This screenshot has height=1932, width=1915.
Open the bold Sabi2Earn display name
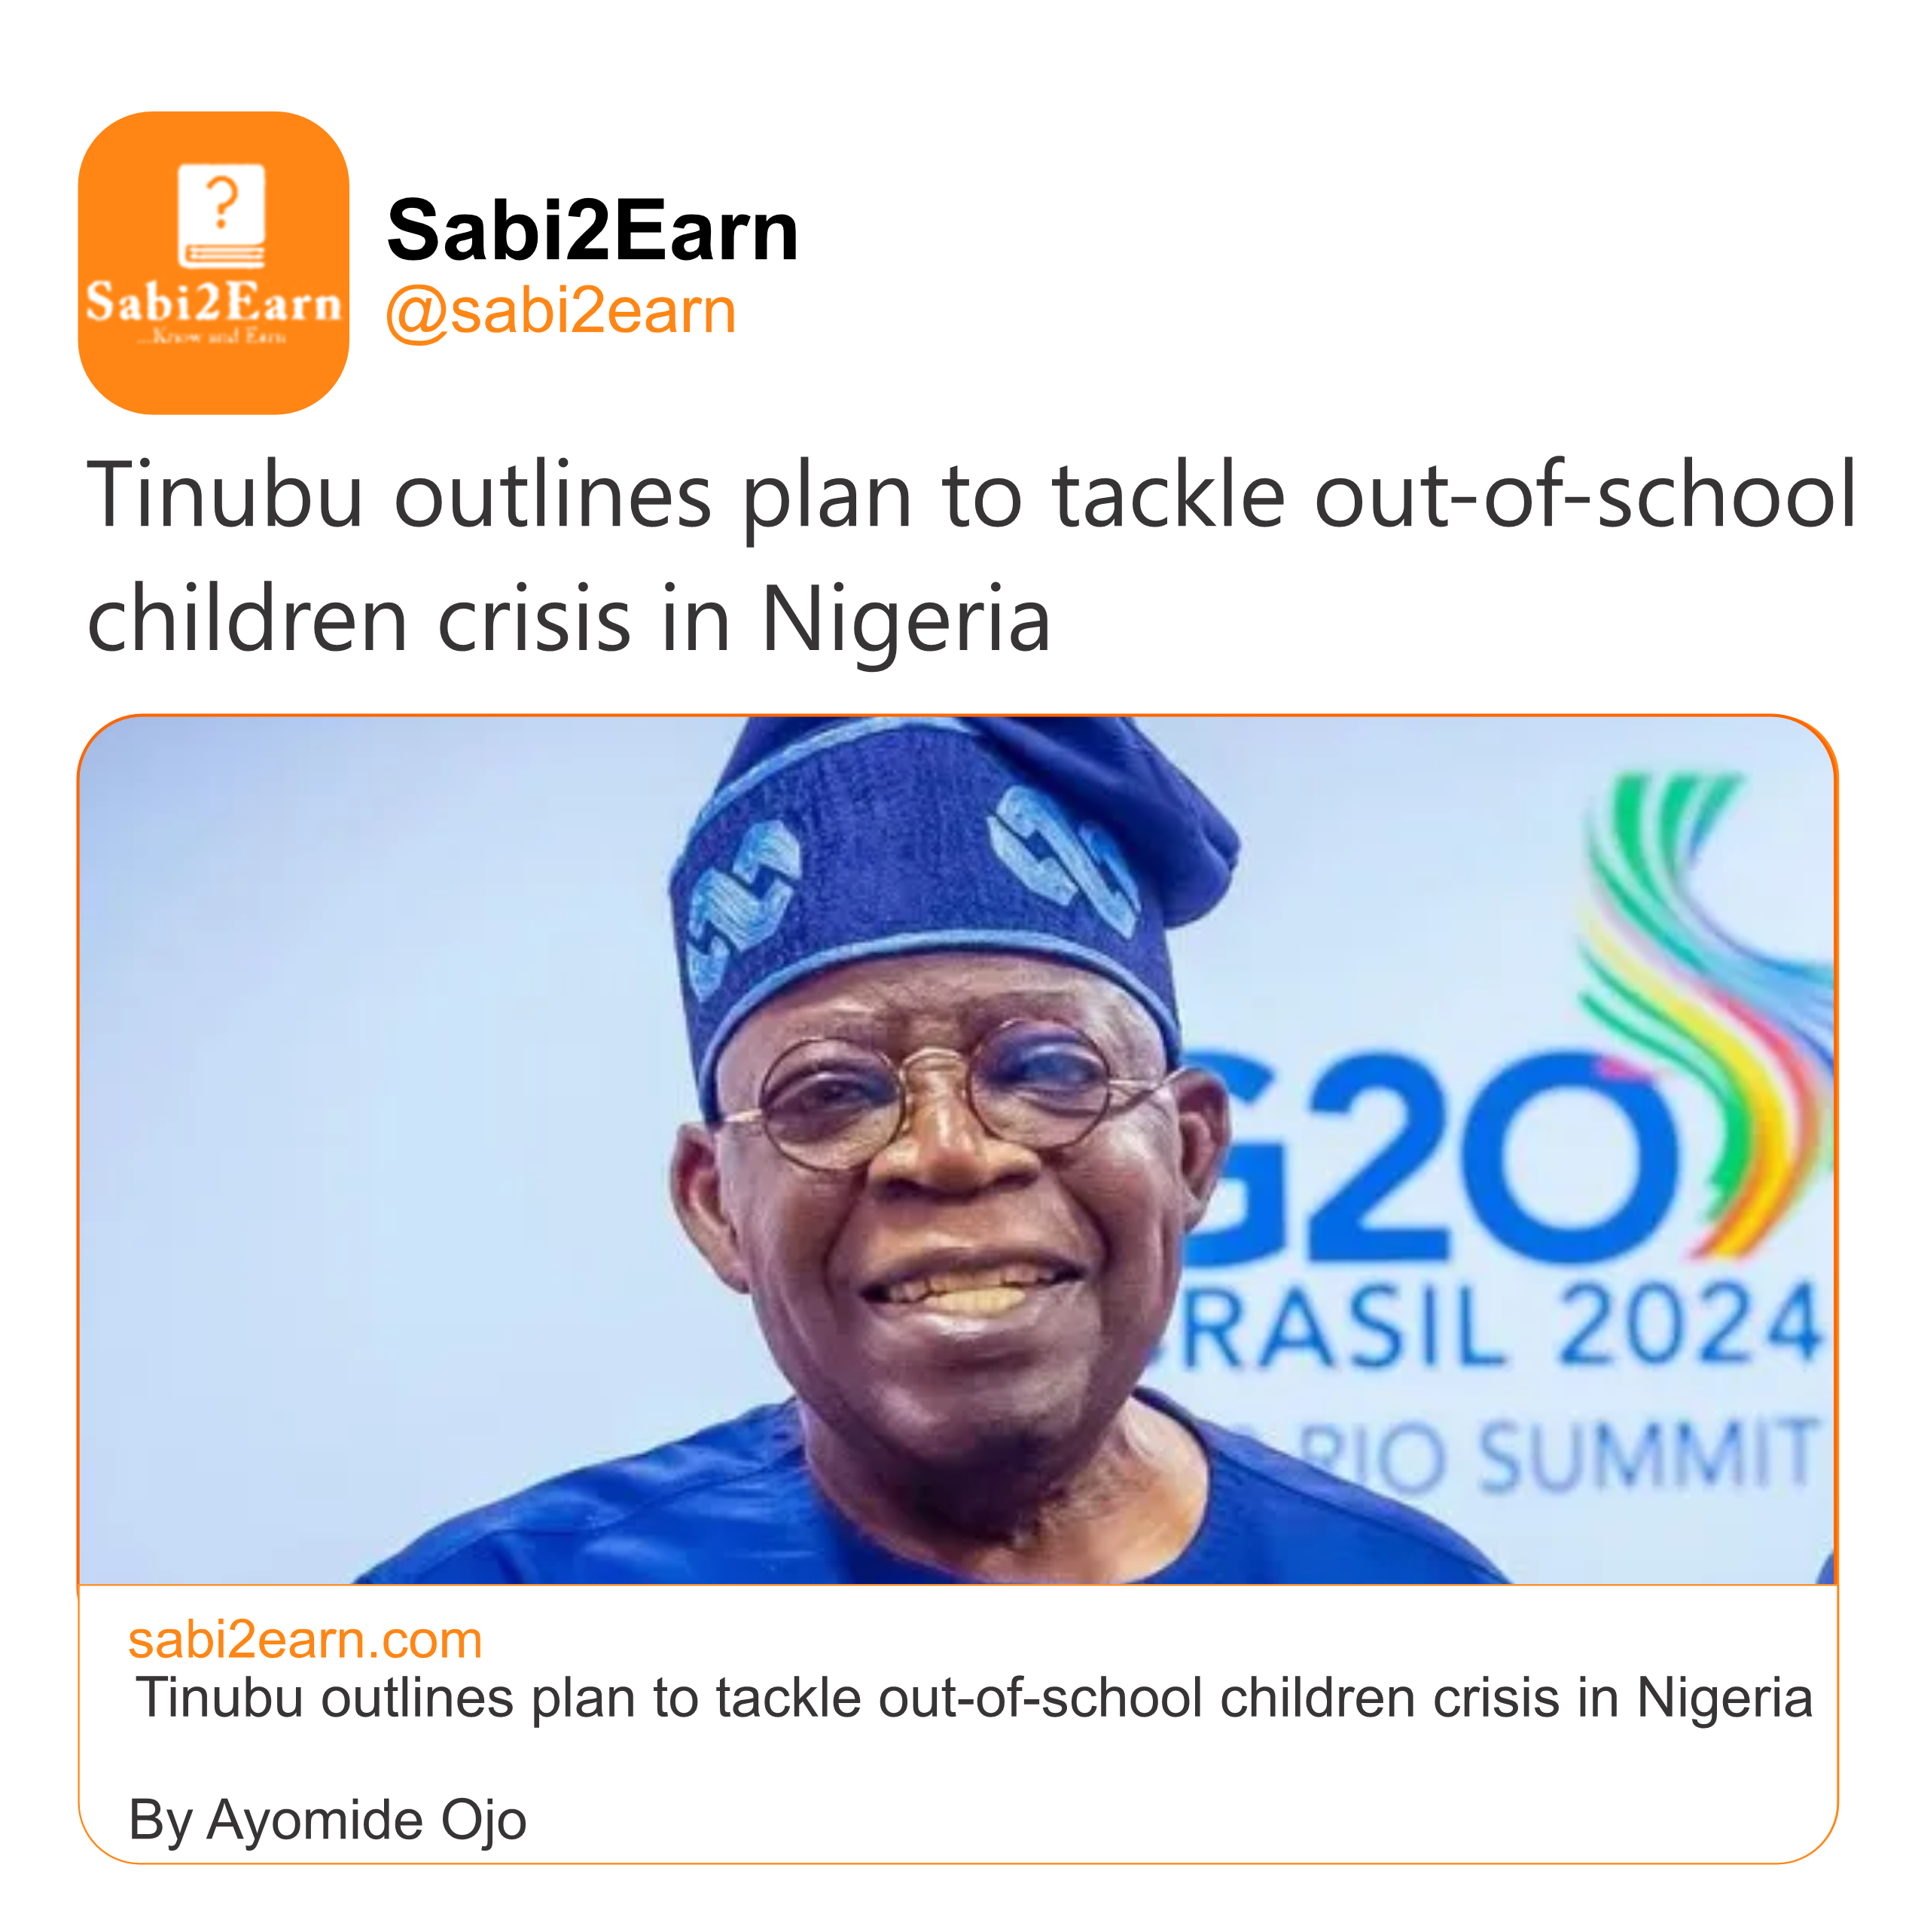tap(592, 231)
